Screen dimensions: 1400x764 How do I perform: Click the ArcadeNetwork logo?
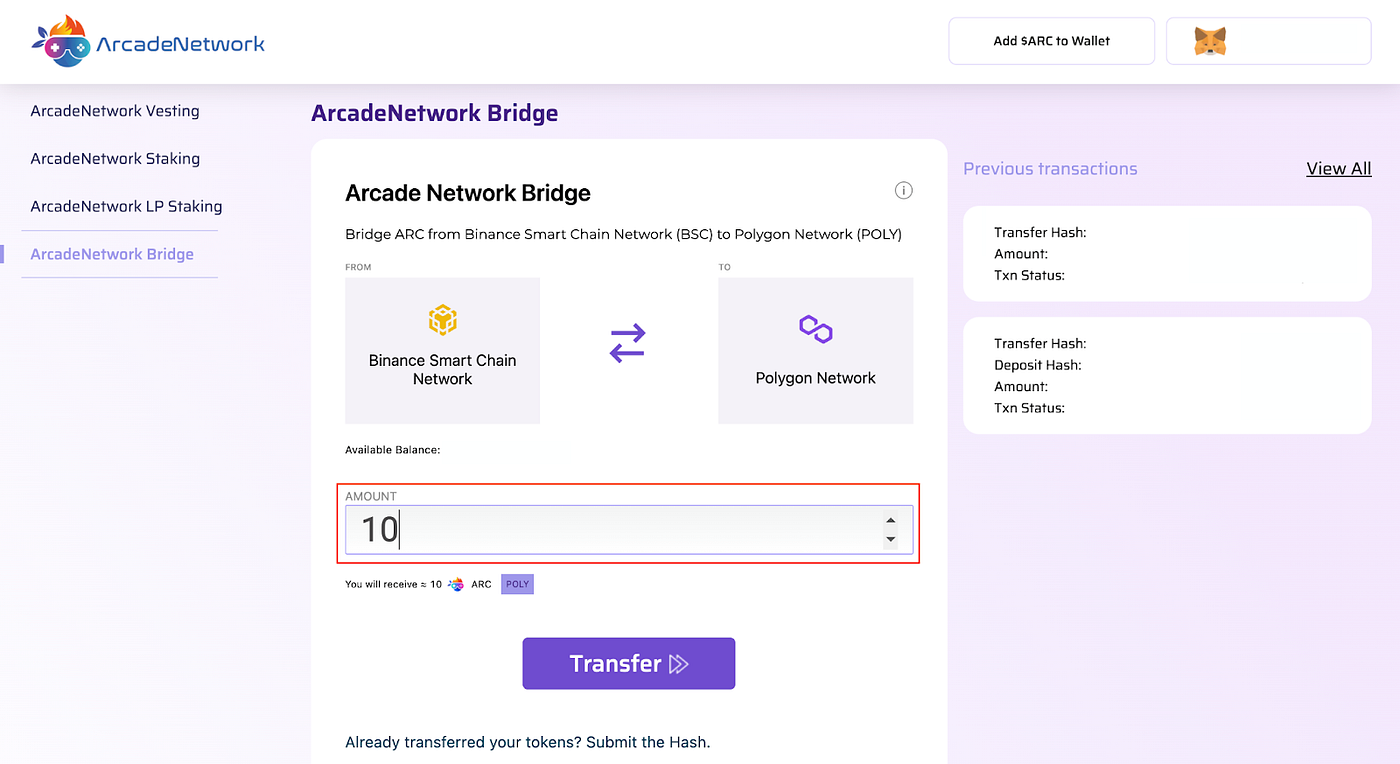(149, 41)
